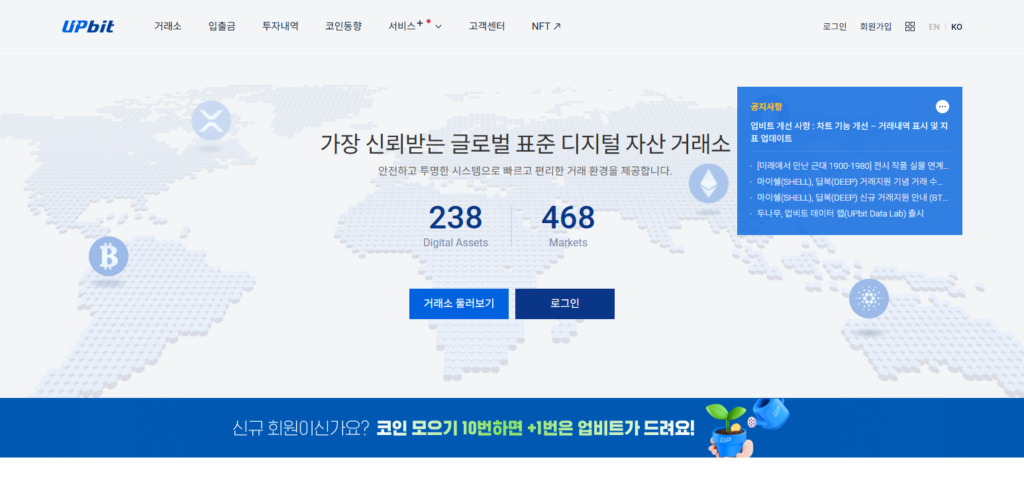This screenshot has width=1024, height=484.
Task: Click the Cardano coin icon
Action: [868, 298]
